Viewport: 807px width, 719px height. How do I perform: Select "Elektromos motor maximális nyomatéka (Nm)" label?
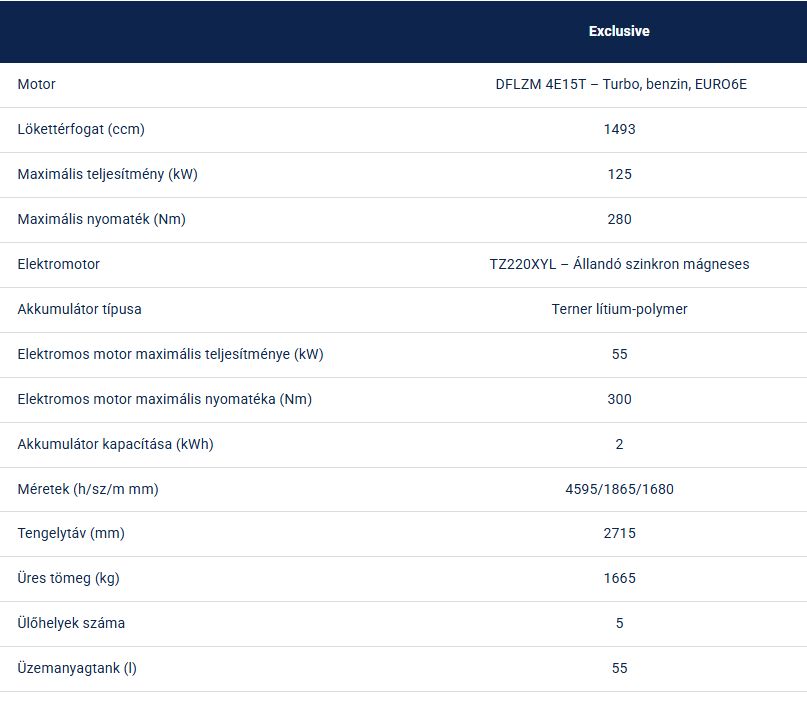[165, 399]
